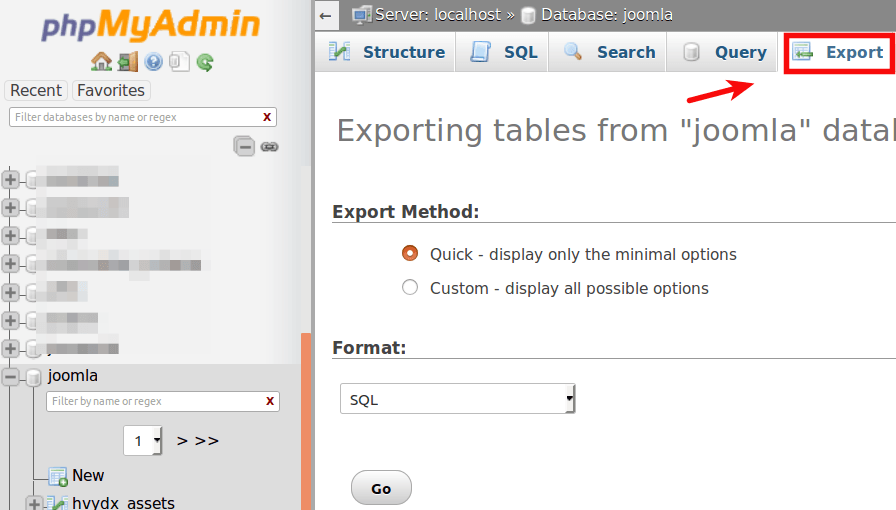Open the table page number dropdown
The width and height of the screenshot is (896, 510).
pyautogui.click(x=142, y=441)
